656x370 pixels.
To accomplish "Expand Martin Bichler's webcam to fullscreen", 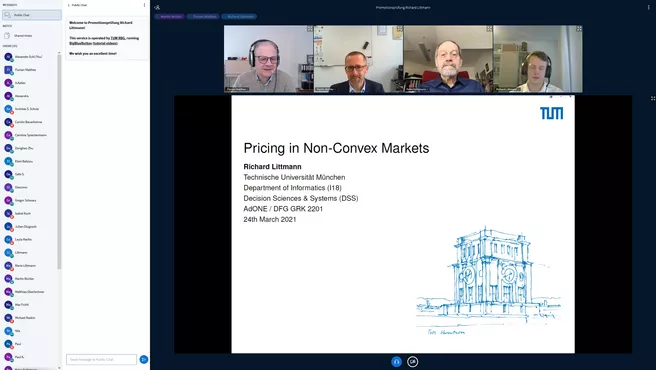I will click(x=400, y=29).
